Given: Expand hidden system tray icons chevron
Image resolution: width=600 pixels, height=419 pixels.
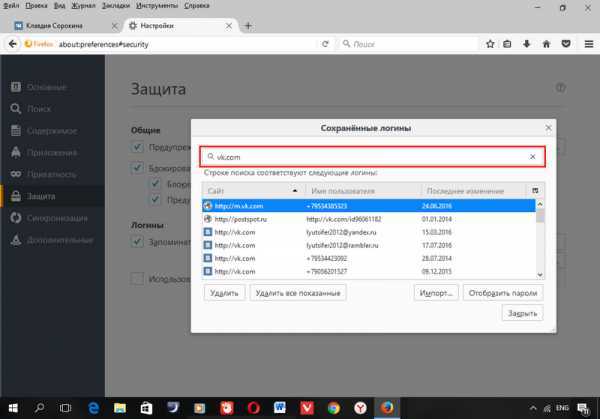Looking at the screenshot, I should click(533, 408).
